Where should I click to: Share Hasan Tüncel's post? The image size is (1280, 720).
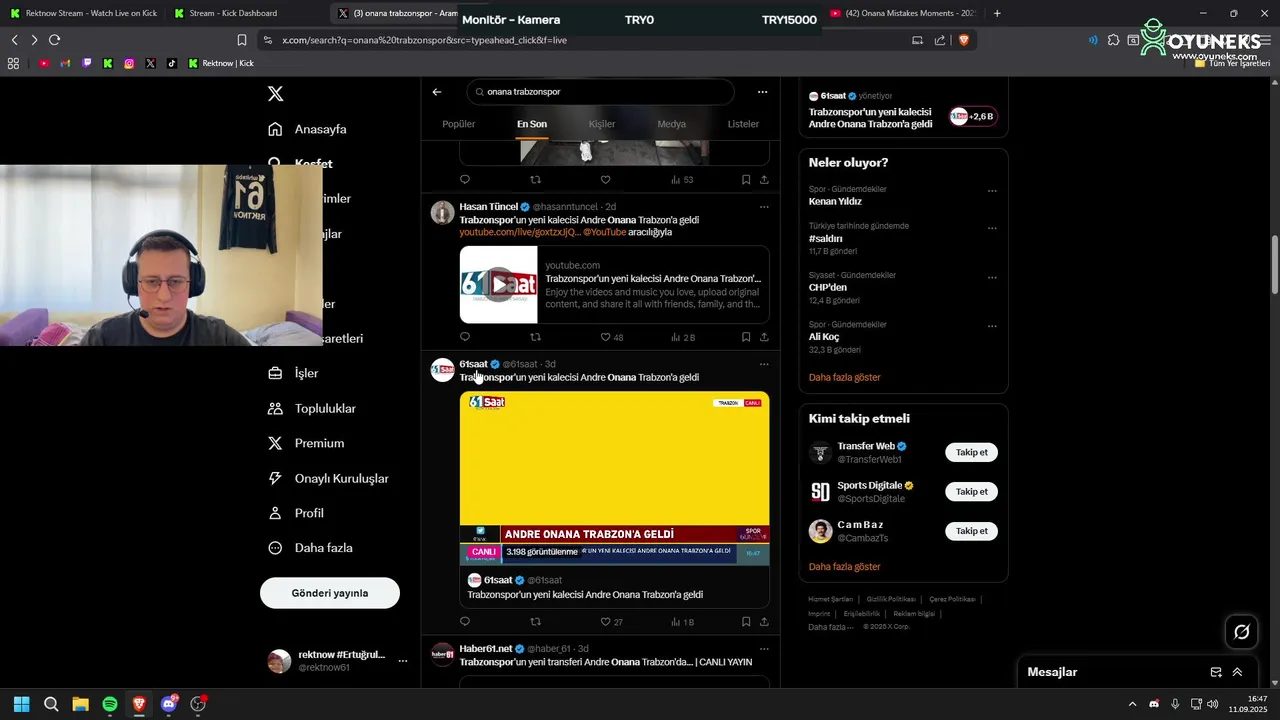click(x=764, y=337)
